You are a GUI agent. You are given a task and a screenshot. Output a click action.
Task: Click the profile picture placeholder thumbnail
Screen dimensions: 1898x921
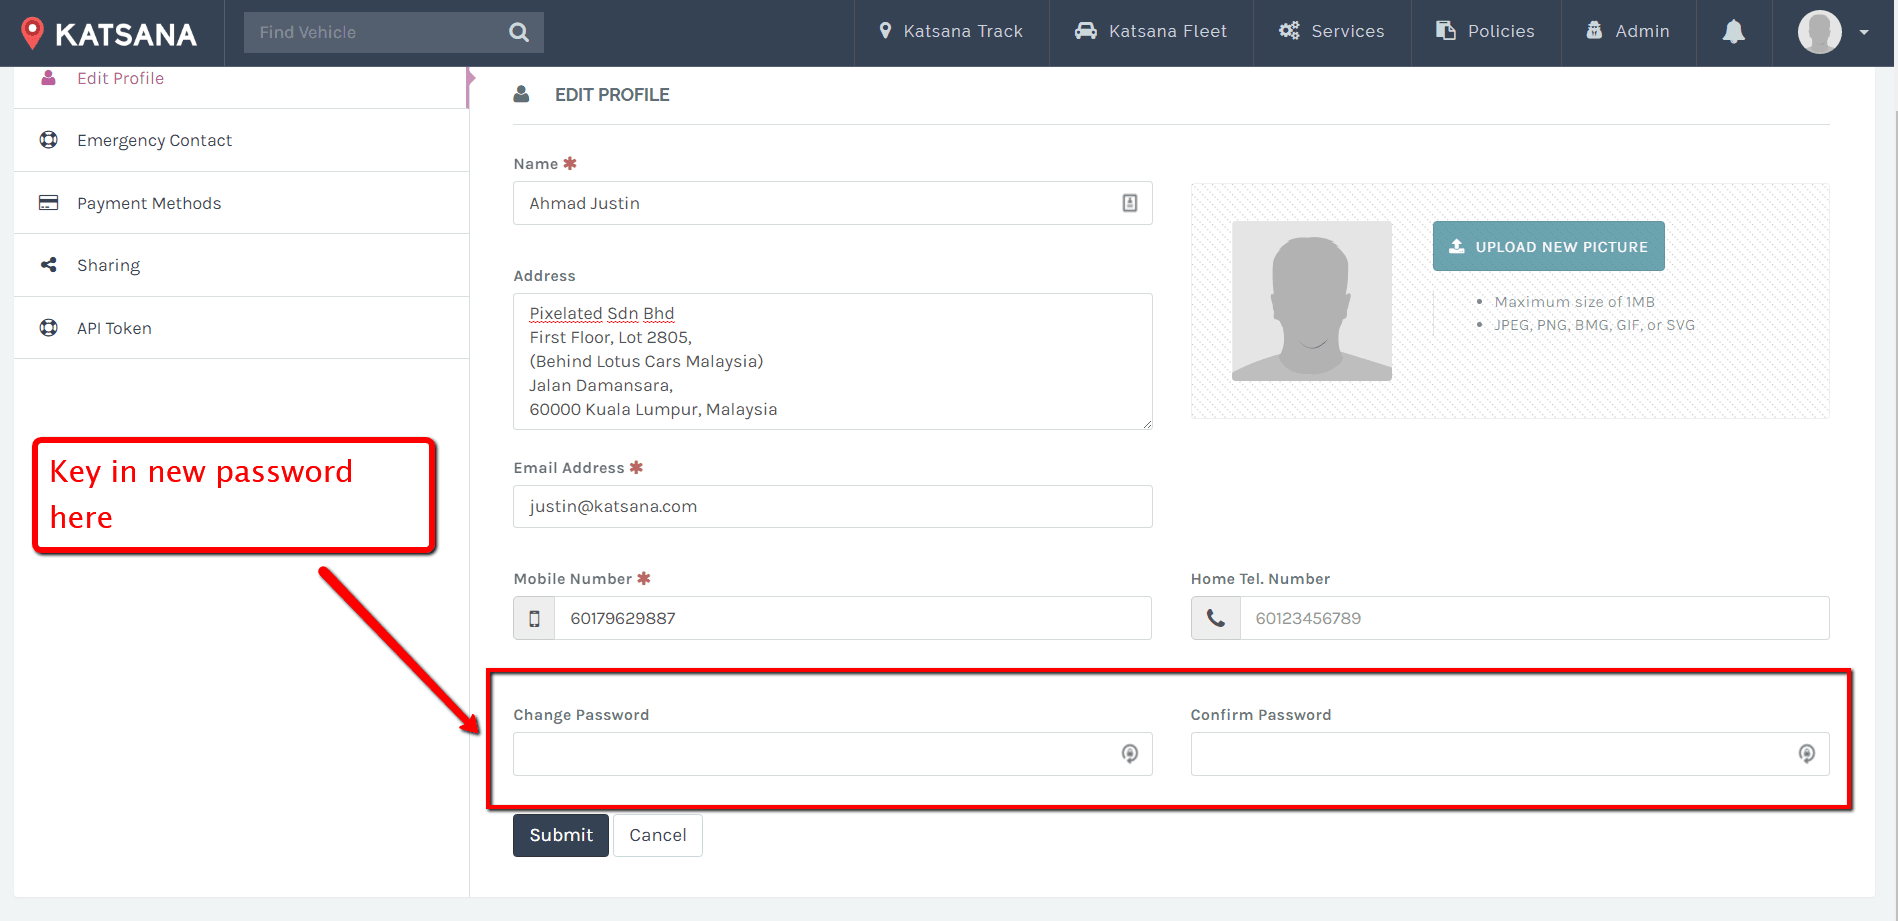[1311, 301]
